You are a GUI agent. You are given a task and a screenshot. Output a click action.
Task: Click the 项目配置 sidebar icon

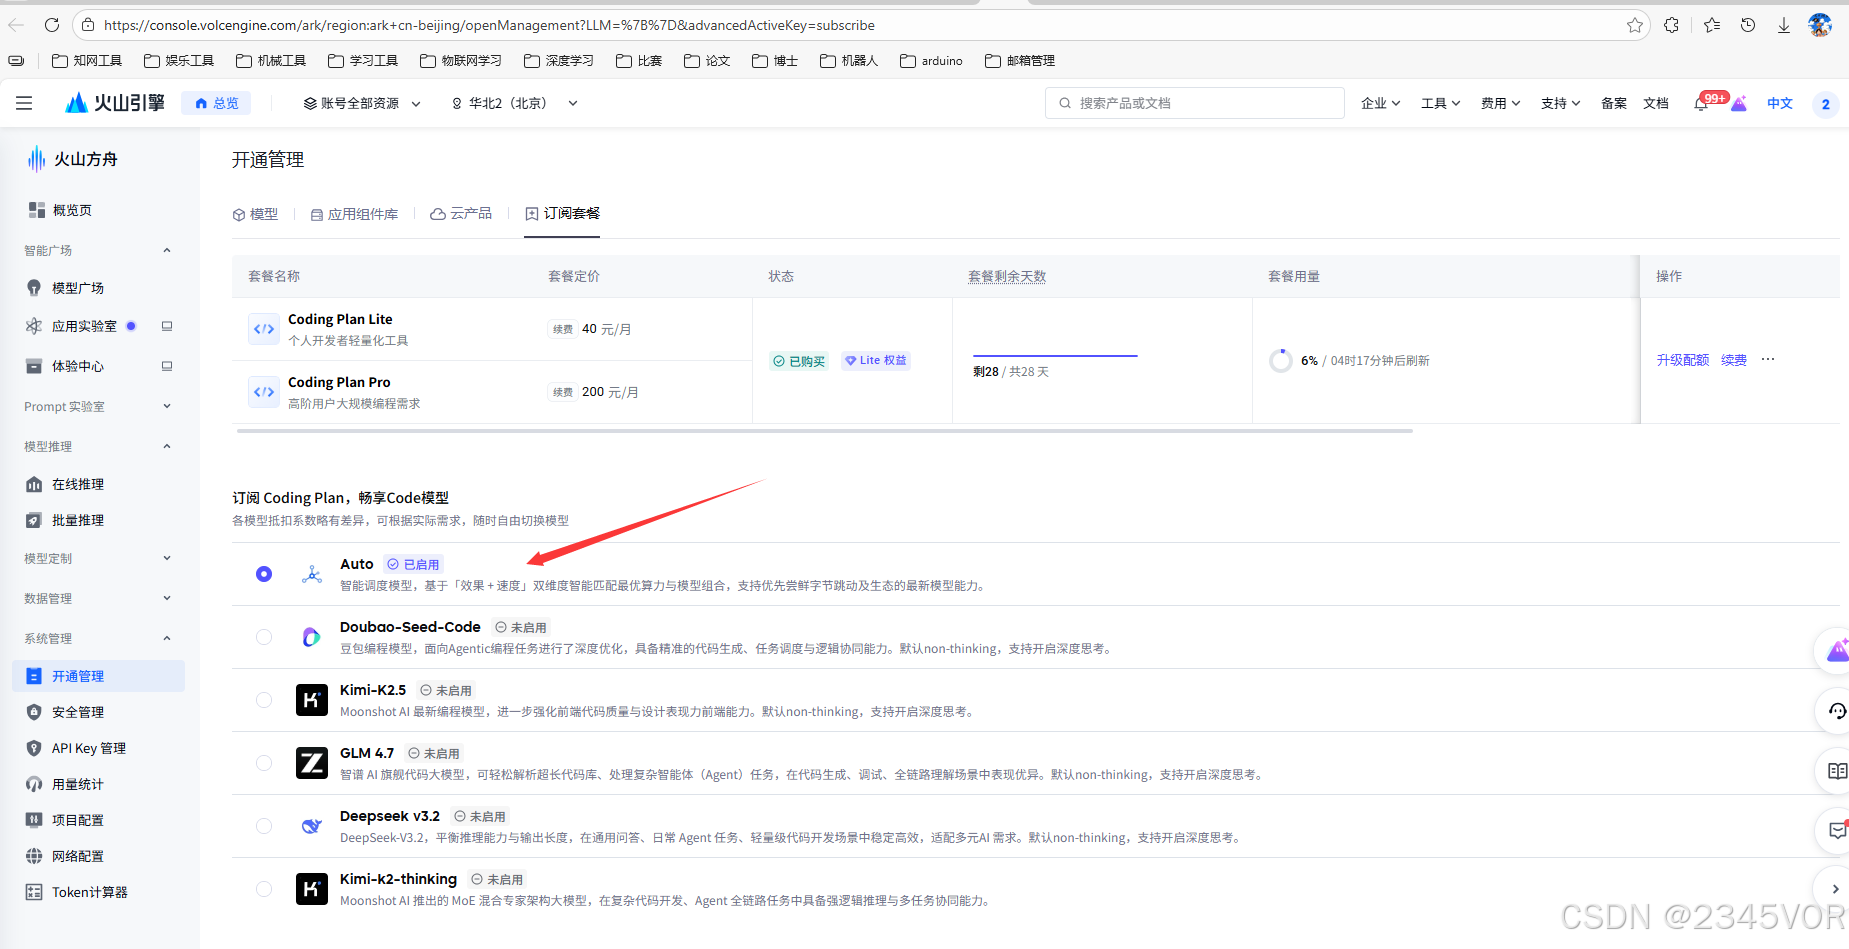click(34, 820)
